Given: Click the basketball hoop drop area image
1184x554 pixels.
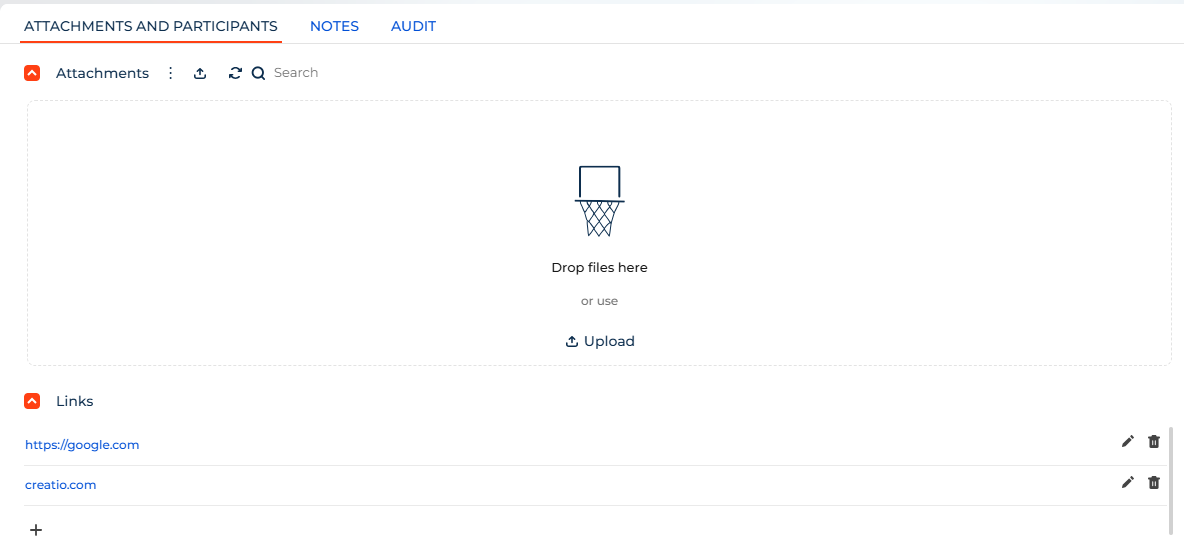Looking at the screenshot, I should click(599, 201).
